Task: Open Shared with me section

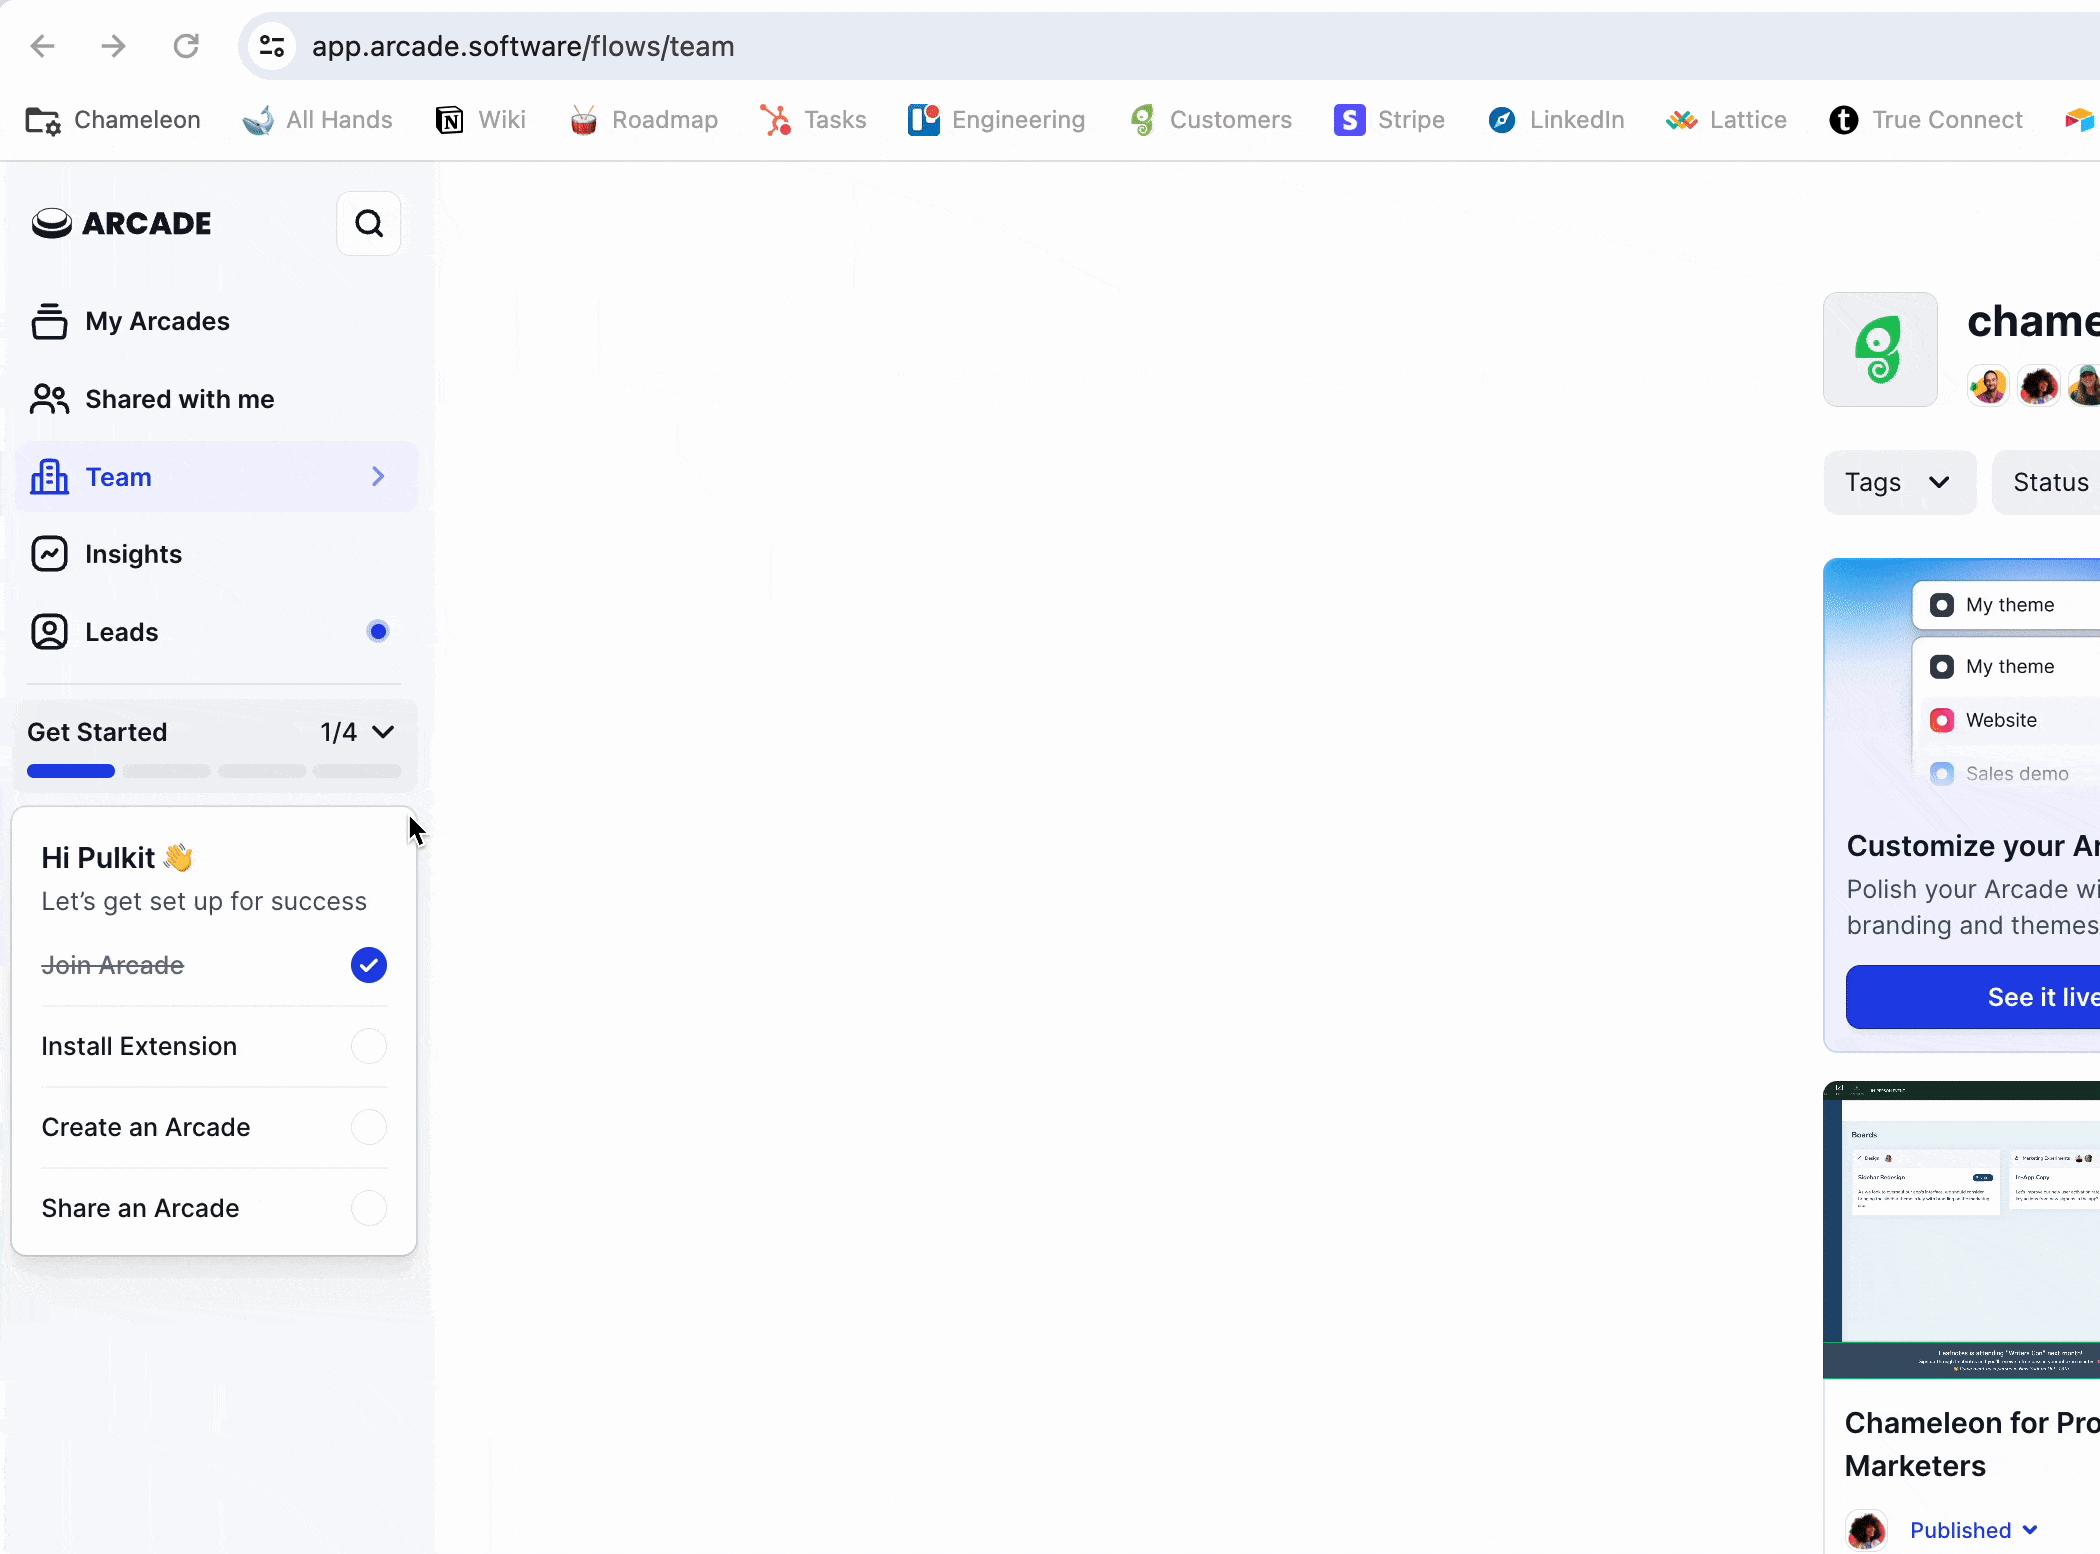Action: 217,399
